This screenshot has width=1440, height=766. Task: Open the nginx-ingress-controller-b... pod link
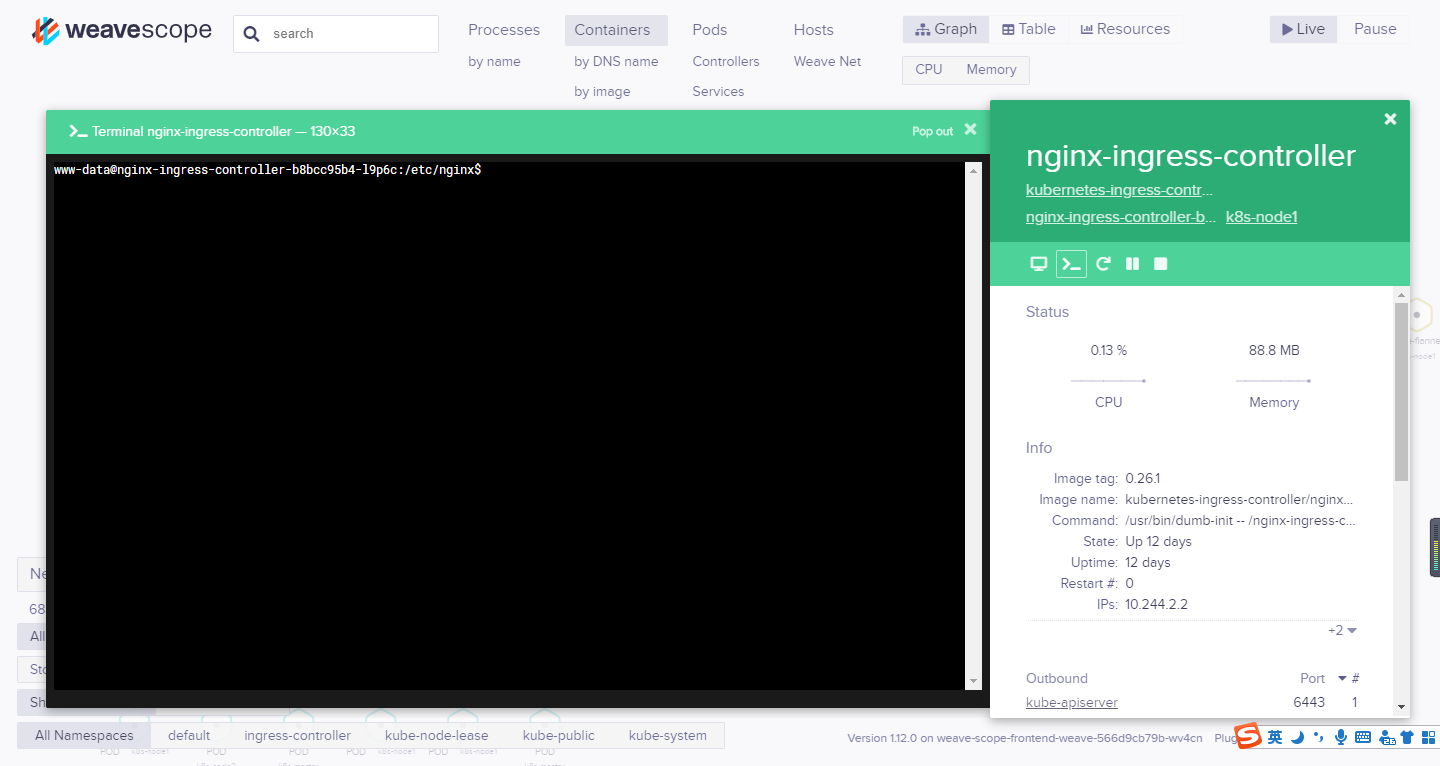point(1121,217)
